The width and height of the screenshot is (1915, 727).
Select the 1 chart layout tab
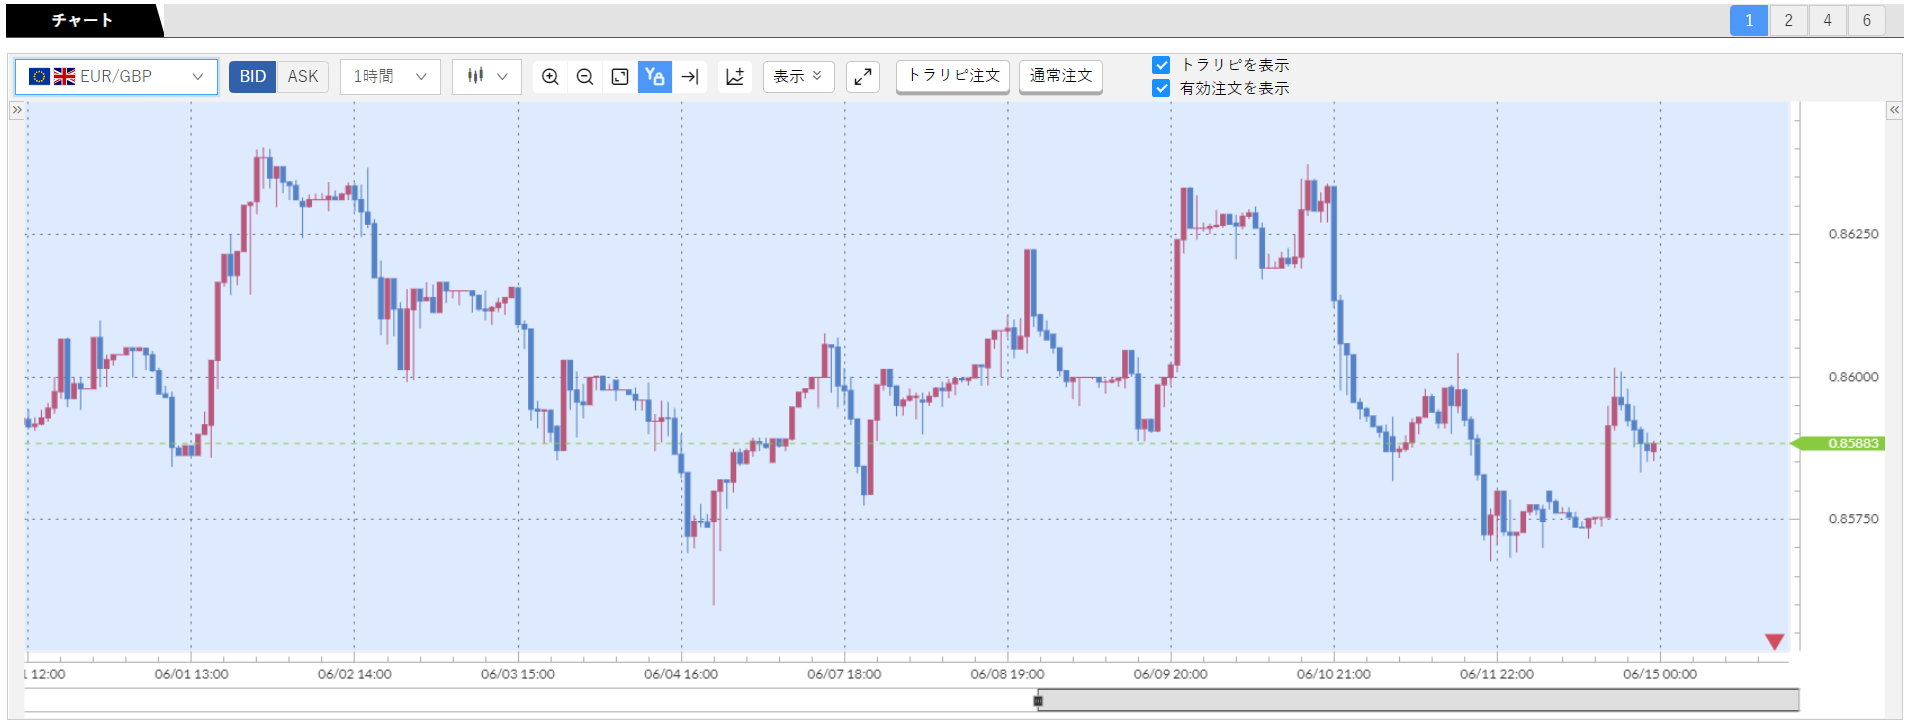coord(1749,20)
